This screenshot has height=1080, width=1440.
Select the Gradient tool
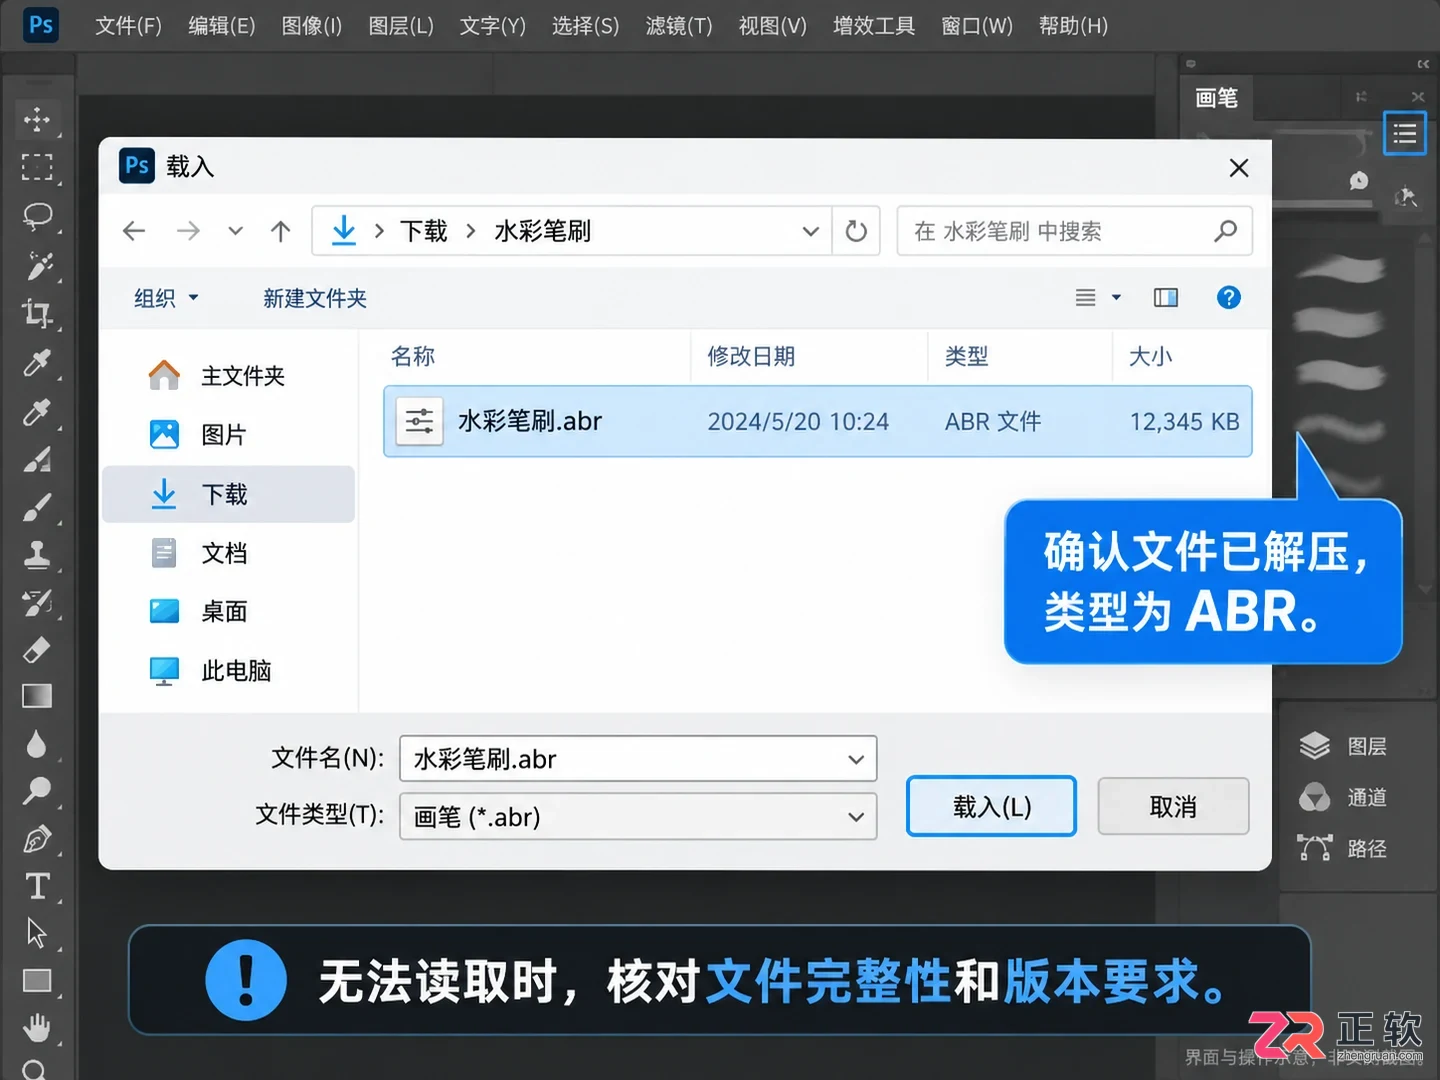point(37,696)
